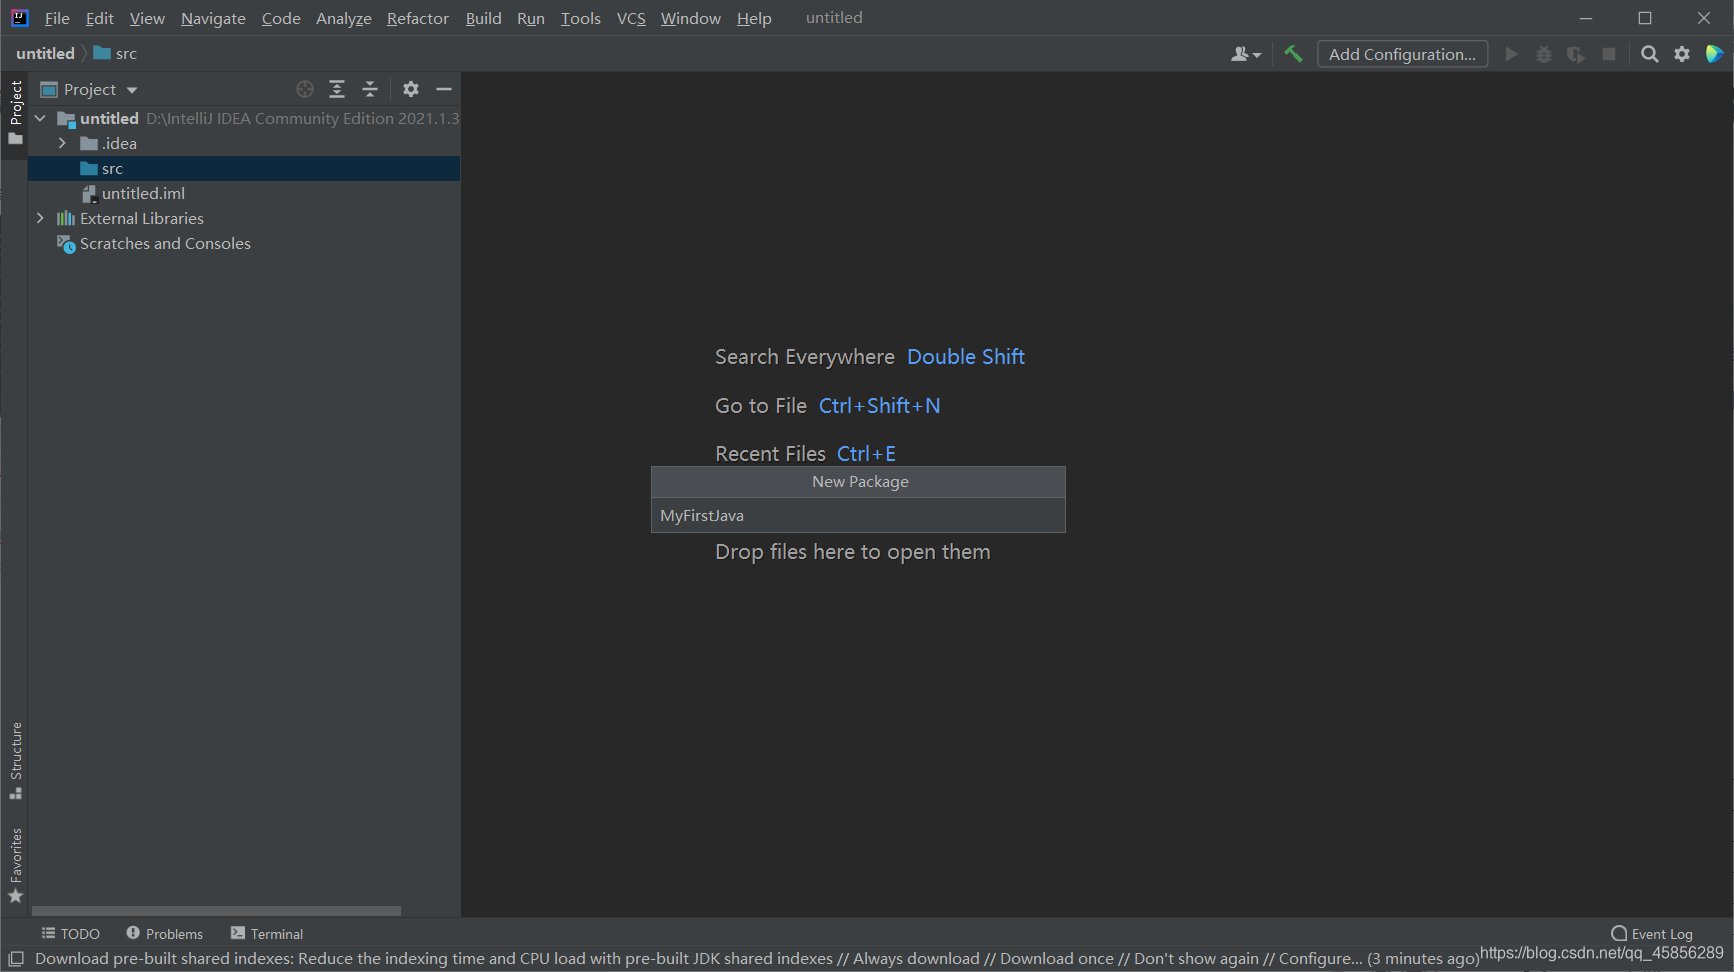1734x972 pixels.
Task: Click the Run play icon
Action: [x=1511, y=54]
